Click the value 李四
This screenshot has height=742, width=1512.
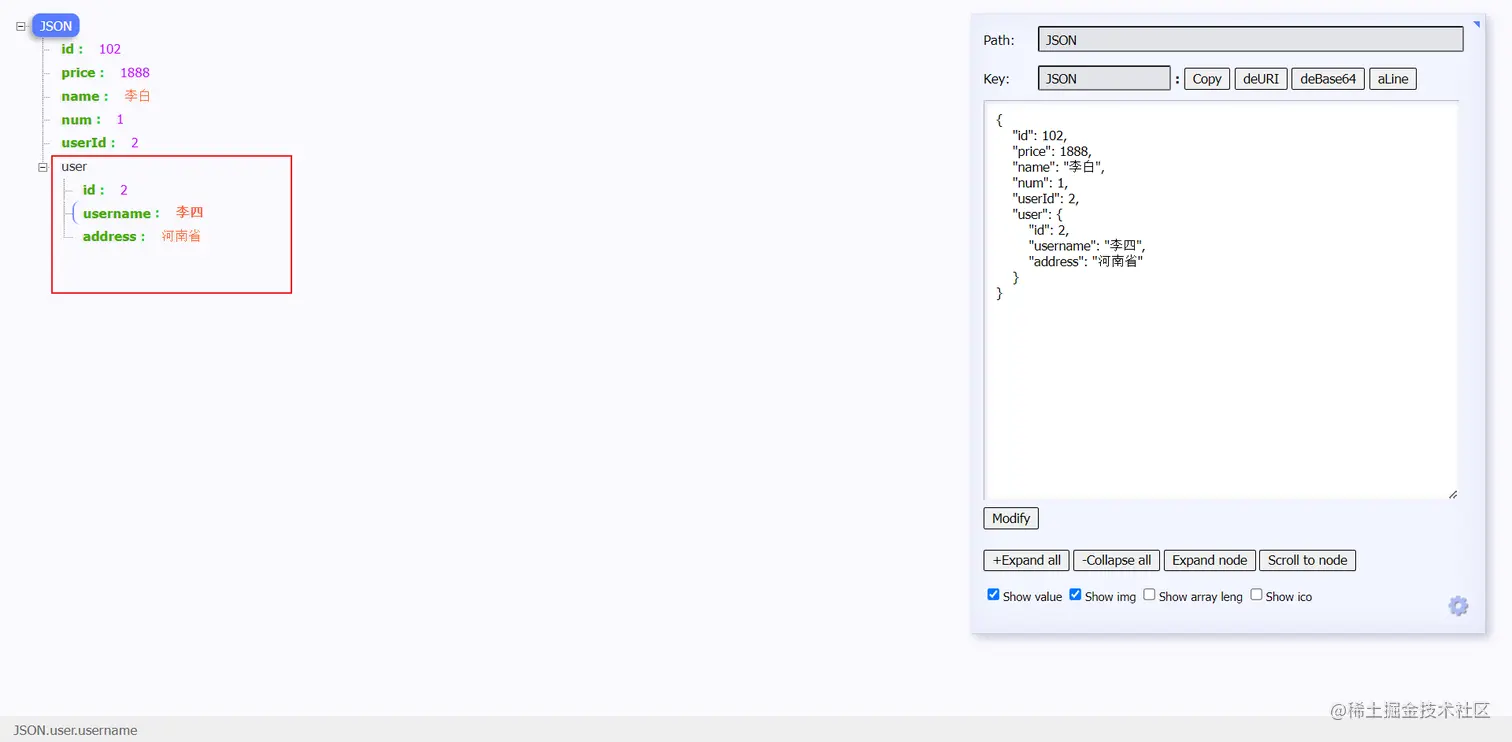click(x=190, y=213)
